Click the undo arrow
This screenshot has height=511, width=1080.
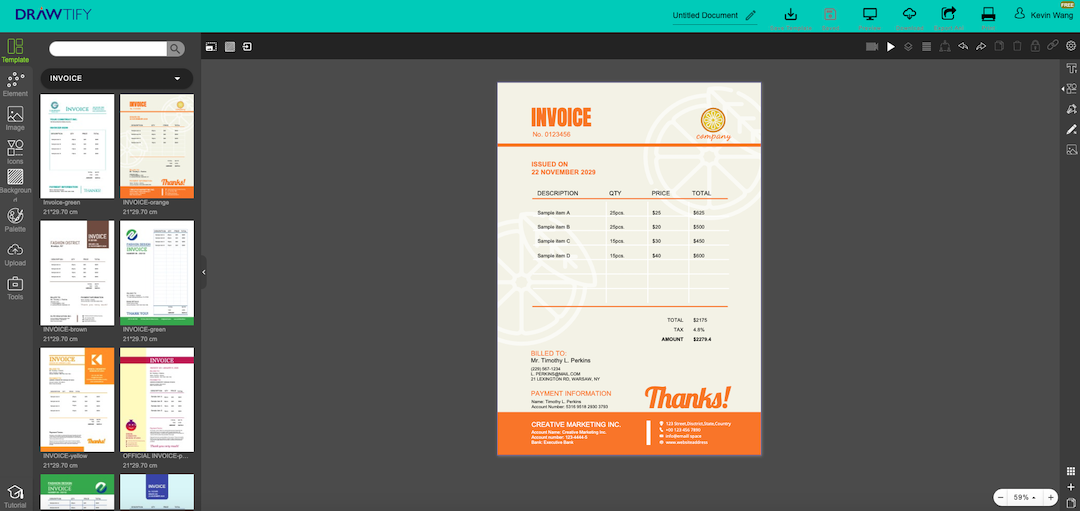(x=963, y=46)
